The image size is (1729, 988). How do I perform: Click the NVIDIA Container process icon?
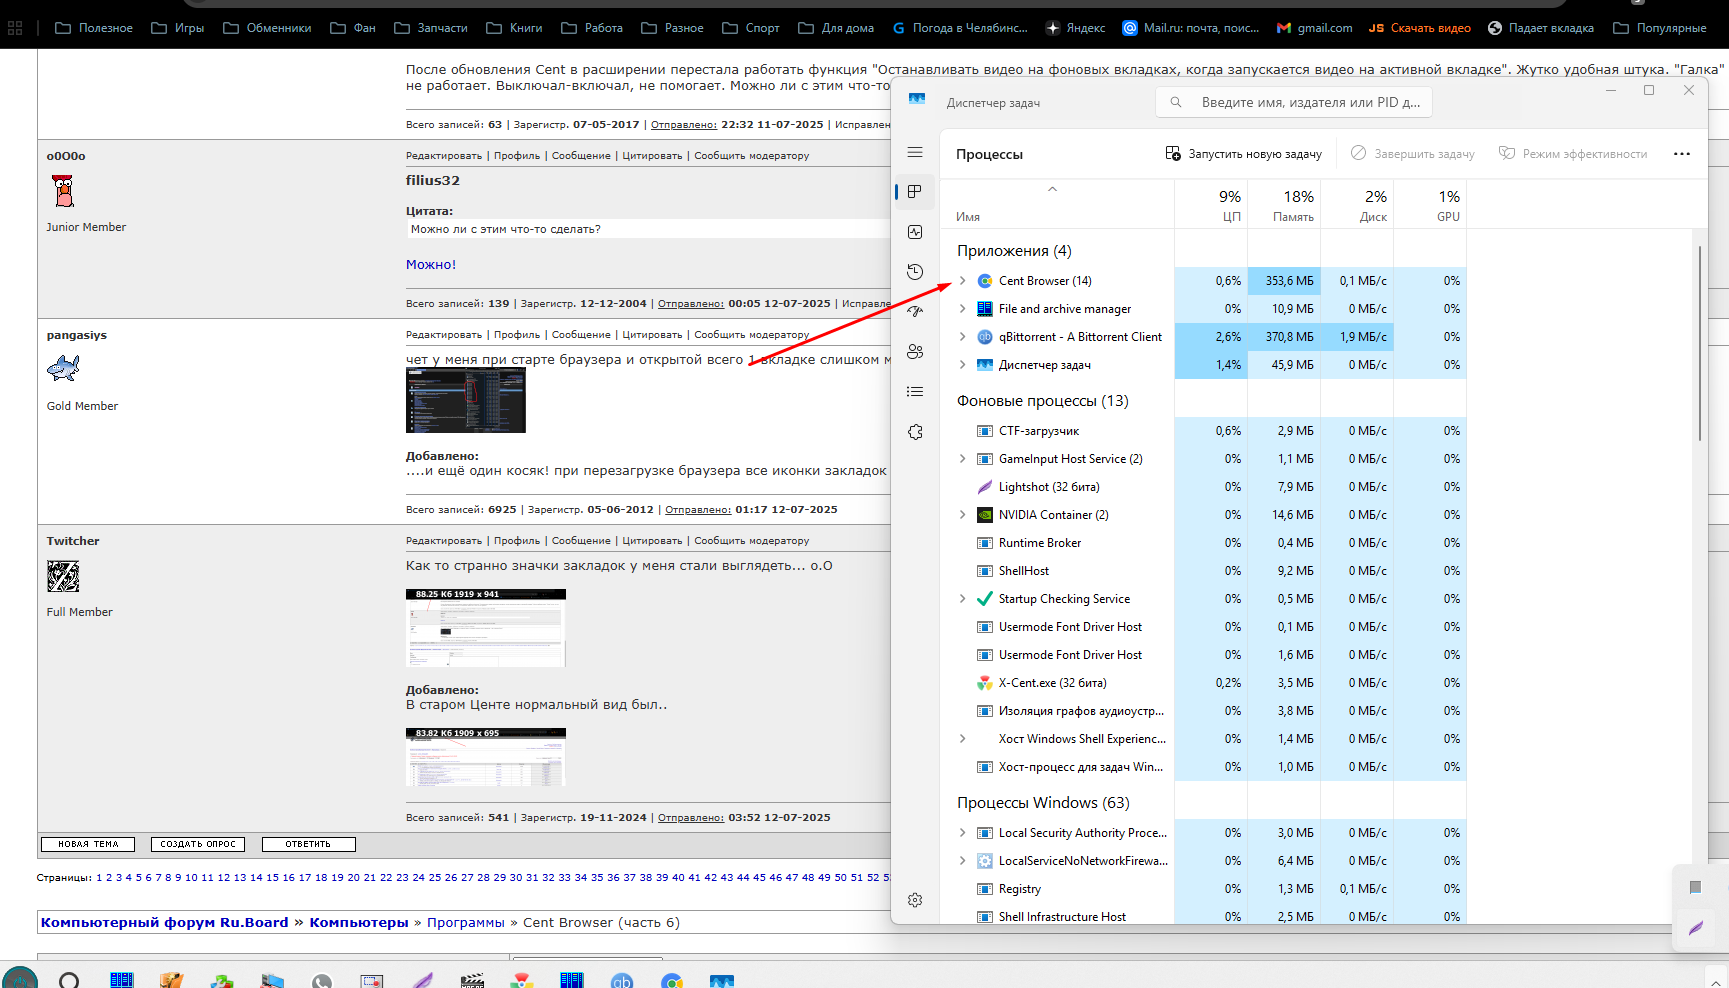(985, 515)
